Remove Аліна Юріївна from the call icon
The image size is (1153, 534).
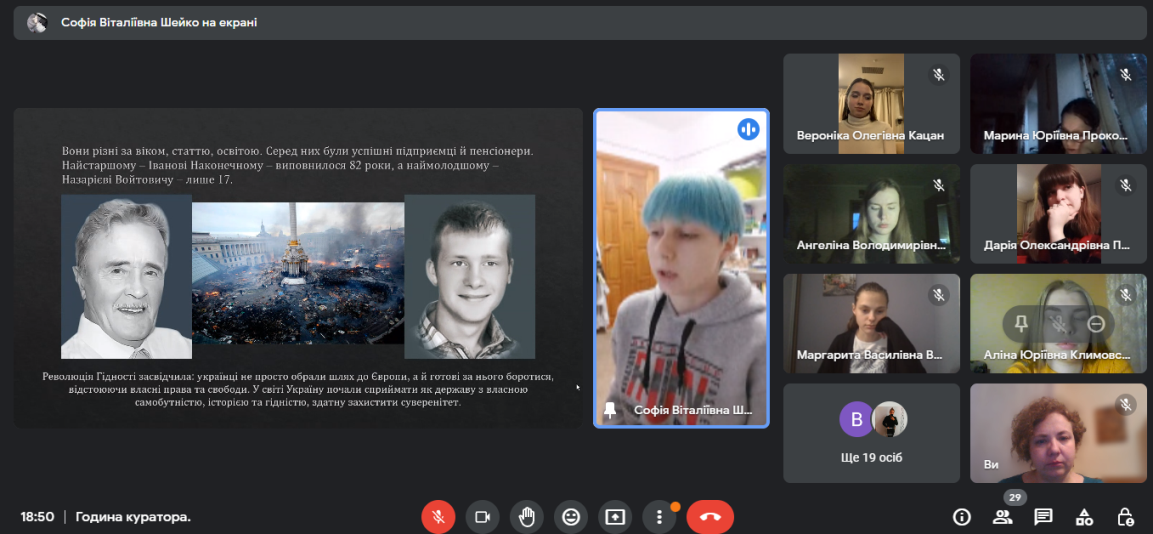pos(1097,323)
